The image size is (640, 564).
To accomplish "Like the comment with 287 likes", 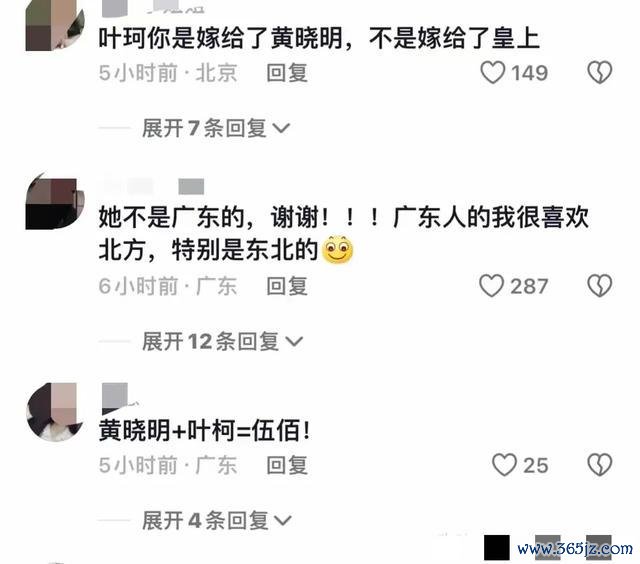I will click(x=491, y=286).
